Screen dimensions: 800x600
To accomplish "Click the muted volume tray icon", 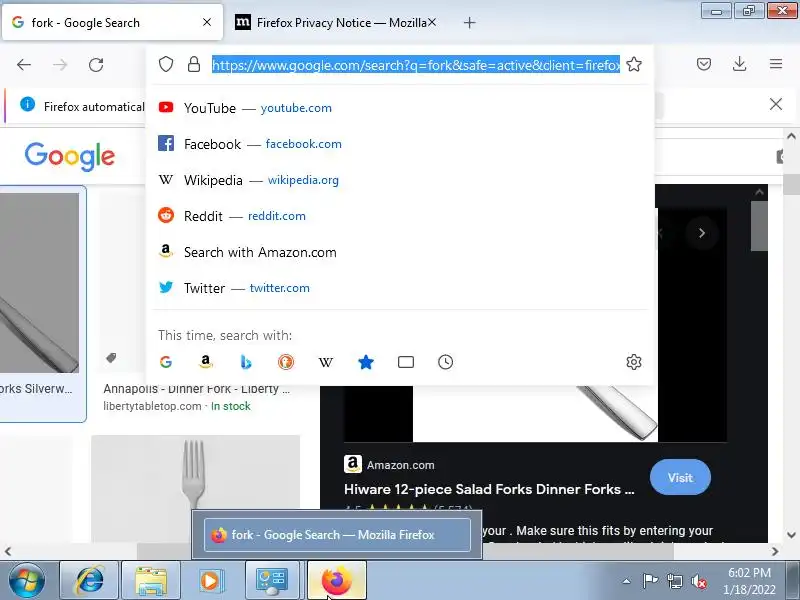I will pos(698,582).
